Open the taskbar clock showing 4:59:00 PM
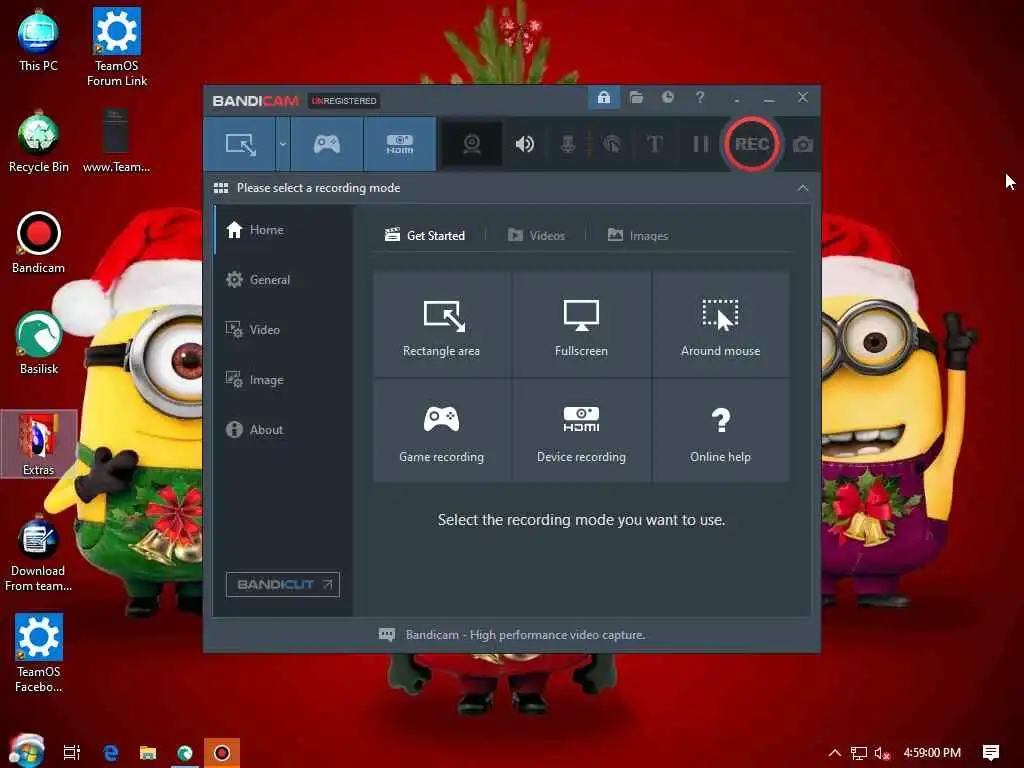The width and height of the screenshot is (1024, 768). tap(932, 753)
